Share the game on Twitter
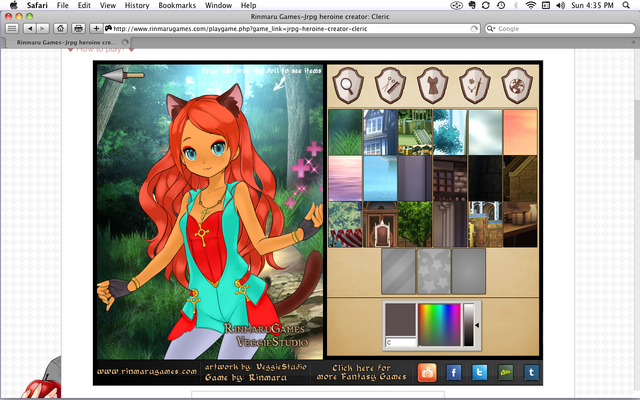This screenshot has width=640, height=400. click(480, 372)
